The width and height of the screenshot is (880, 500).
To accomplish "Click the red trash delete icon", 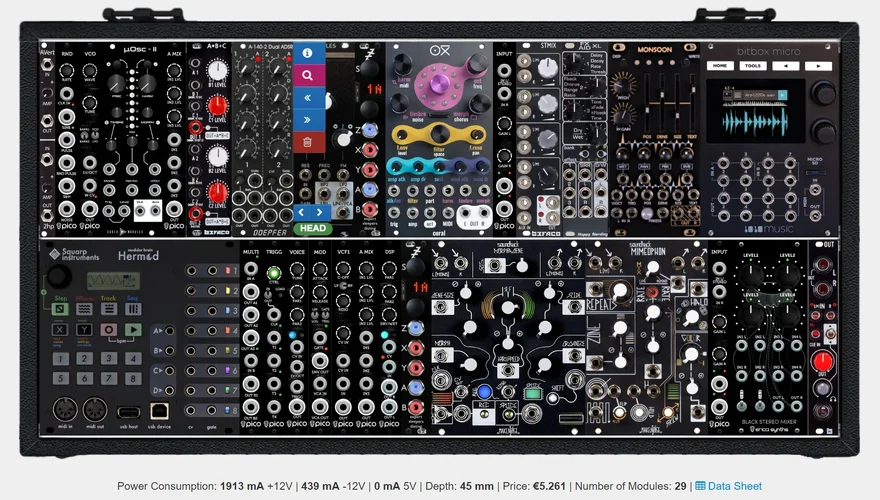I will click(x=307, y=143).
